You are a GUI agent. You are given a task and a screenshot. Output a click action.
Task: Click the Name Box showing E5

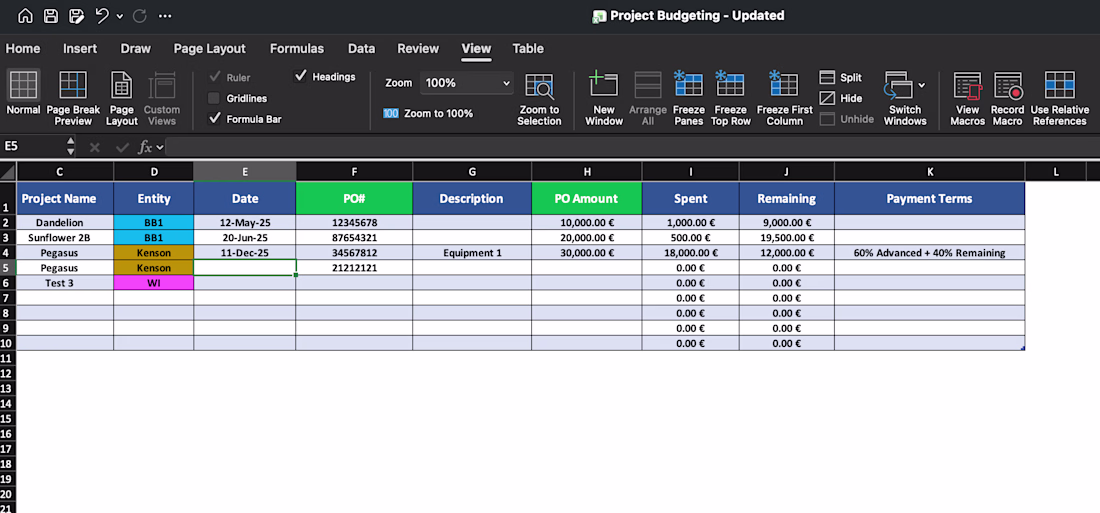coord(32,146)
